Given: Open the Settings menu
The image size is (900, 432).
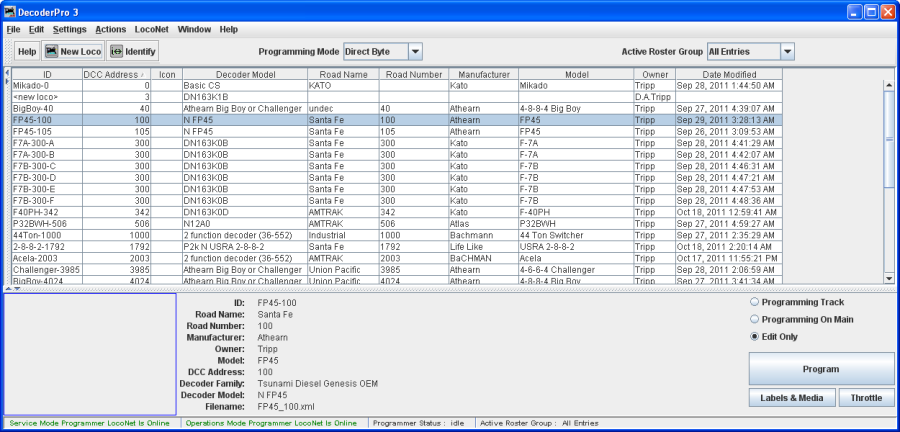Looking at the screenshot, I should point(69,30).
